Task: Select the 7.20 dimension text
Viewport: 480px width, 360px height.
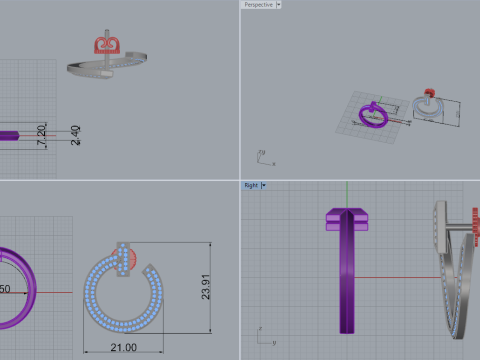Action: pos(42,135)
